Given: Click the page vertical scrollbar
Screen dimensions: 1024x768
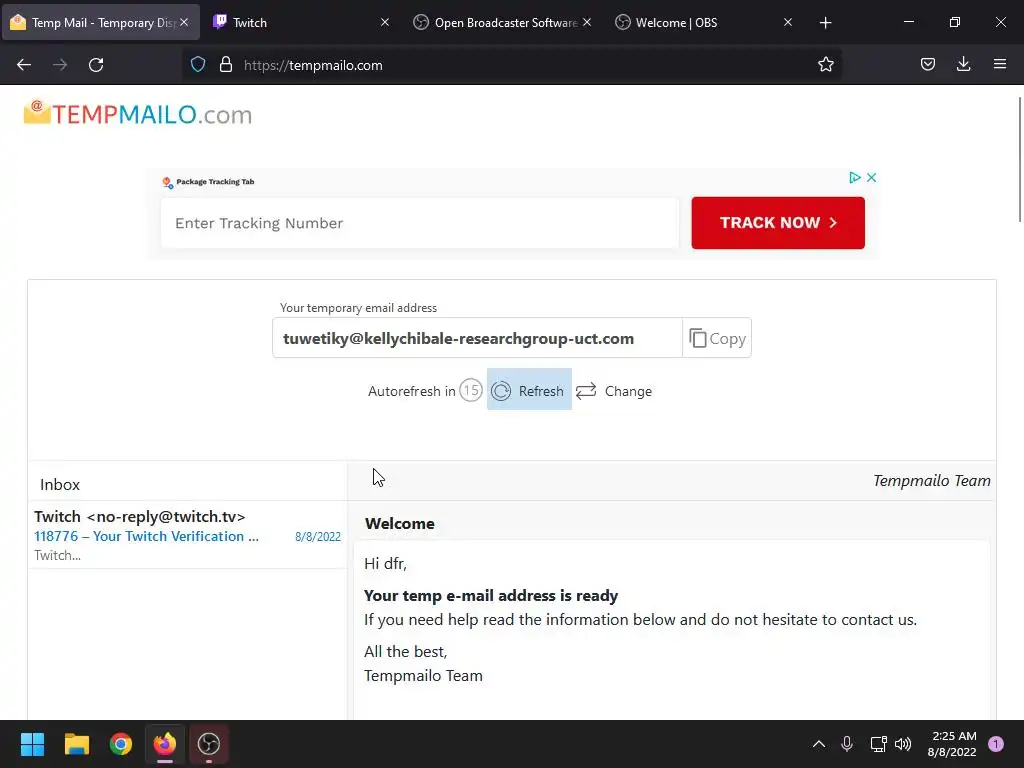Looking at the screenshot, I should pyautogui.click(x=1019, y=160).
